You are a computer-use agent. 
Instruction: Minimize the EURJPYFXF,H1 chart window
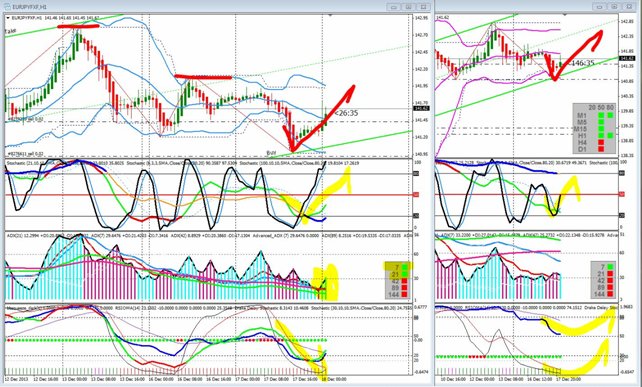click(x=394, y=7)
